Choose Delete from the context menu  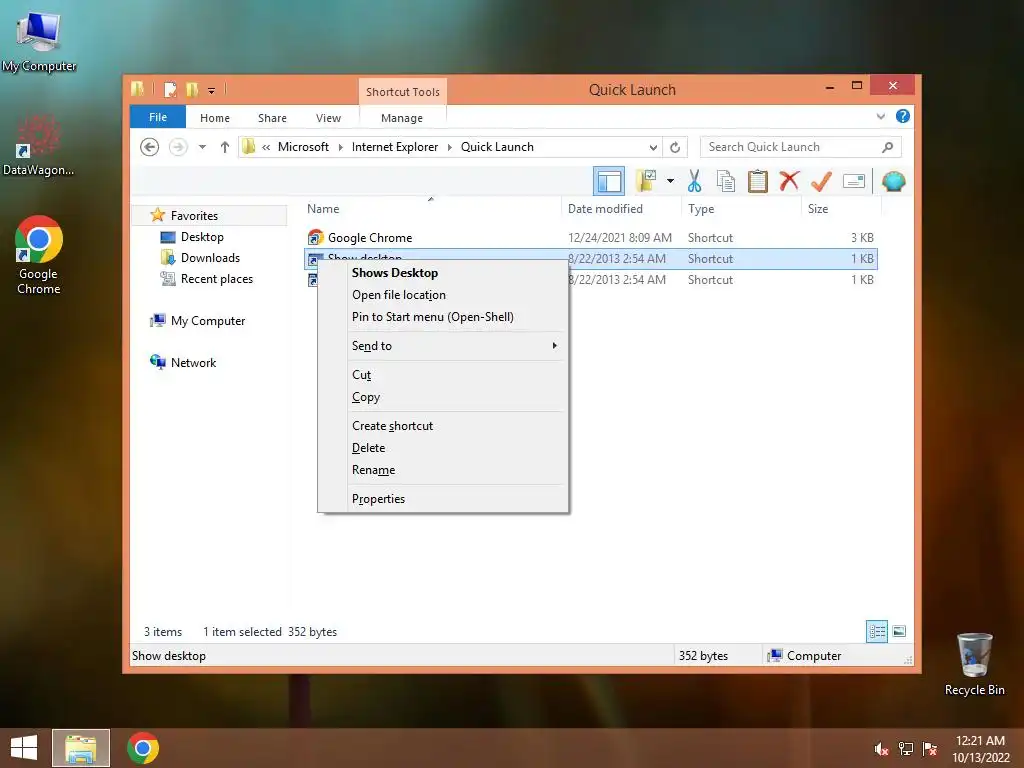pos(368,448)
